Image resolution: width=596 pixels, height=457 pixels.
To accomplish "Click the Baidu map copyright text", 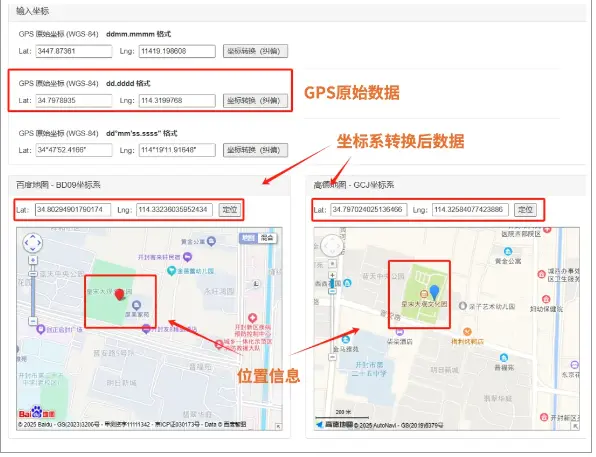I will pos(132,424).
